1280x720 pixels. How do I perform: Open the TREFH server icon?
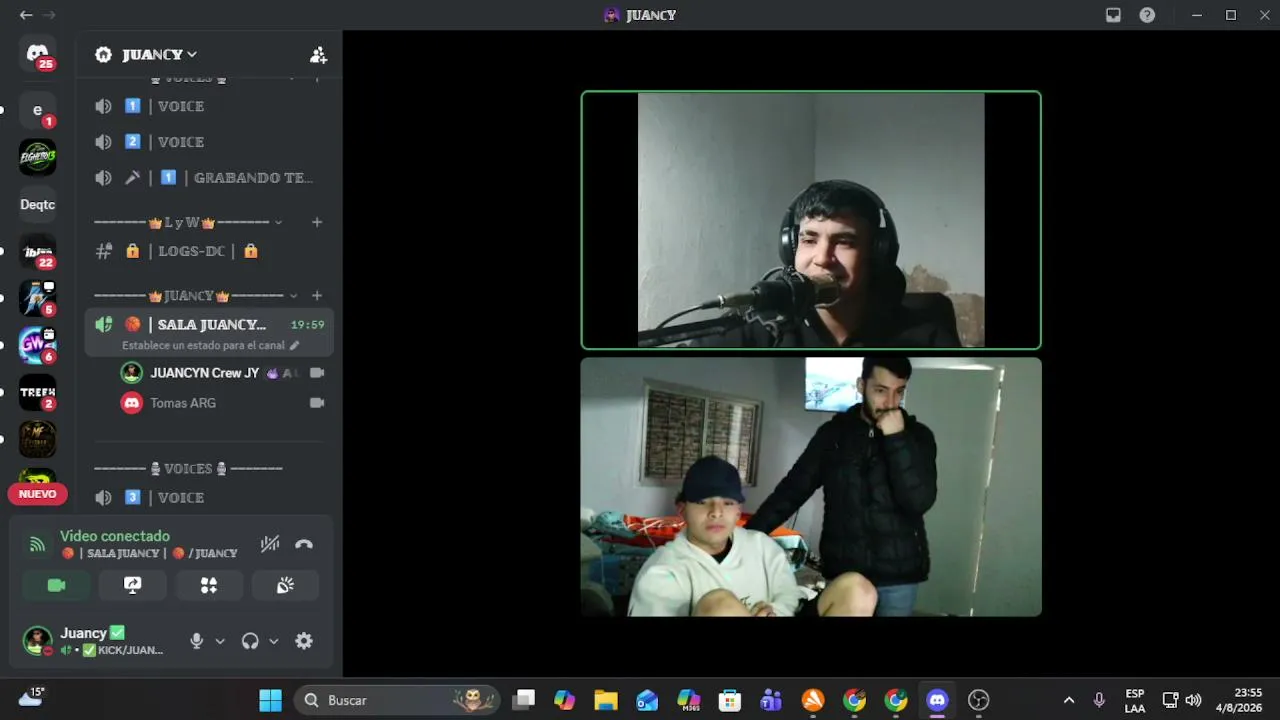(38, 392)
